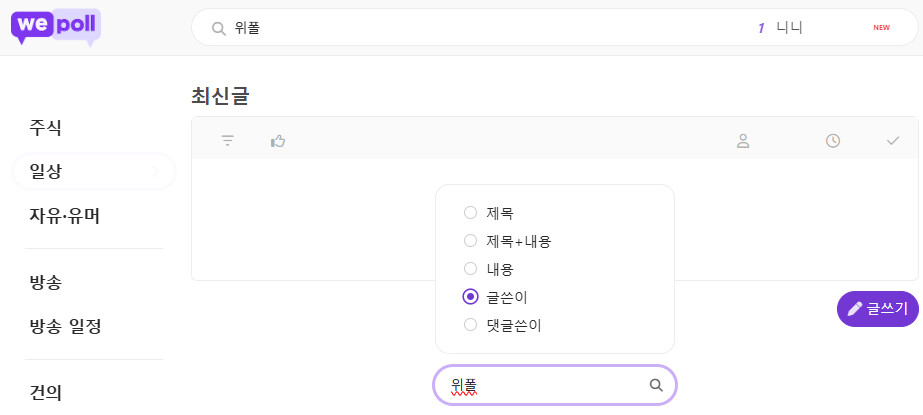Click the magnifier icon in top search bar

coord(218,28)
